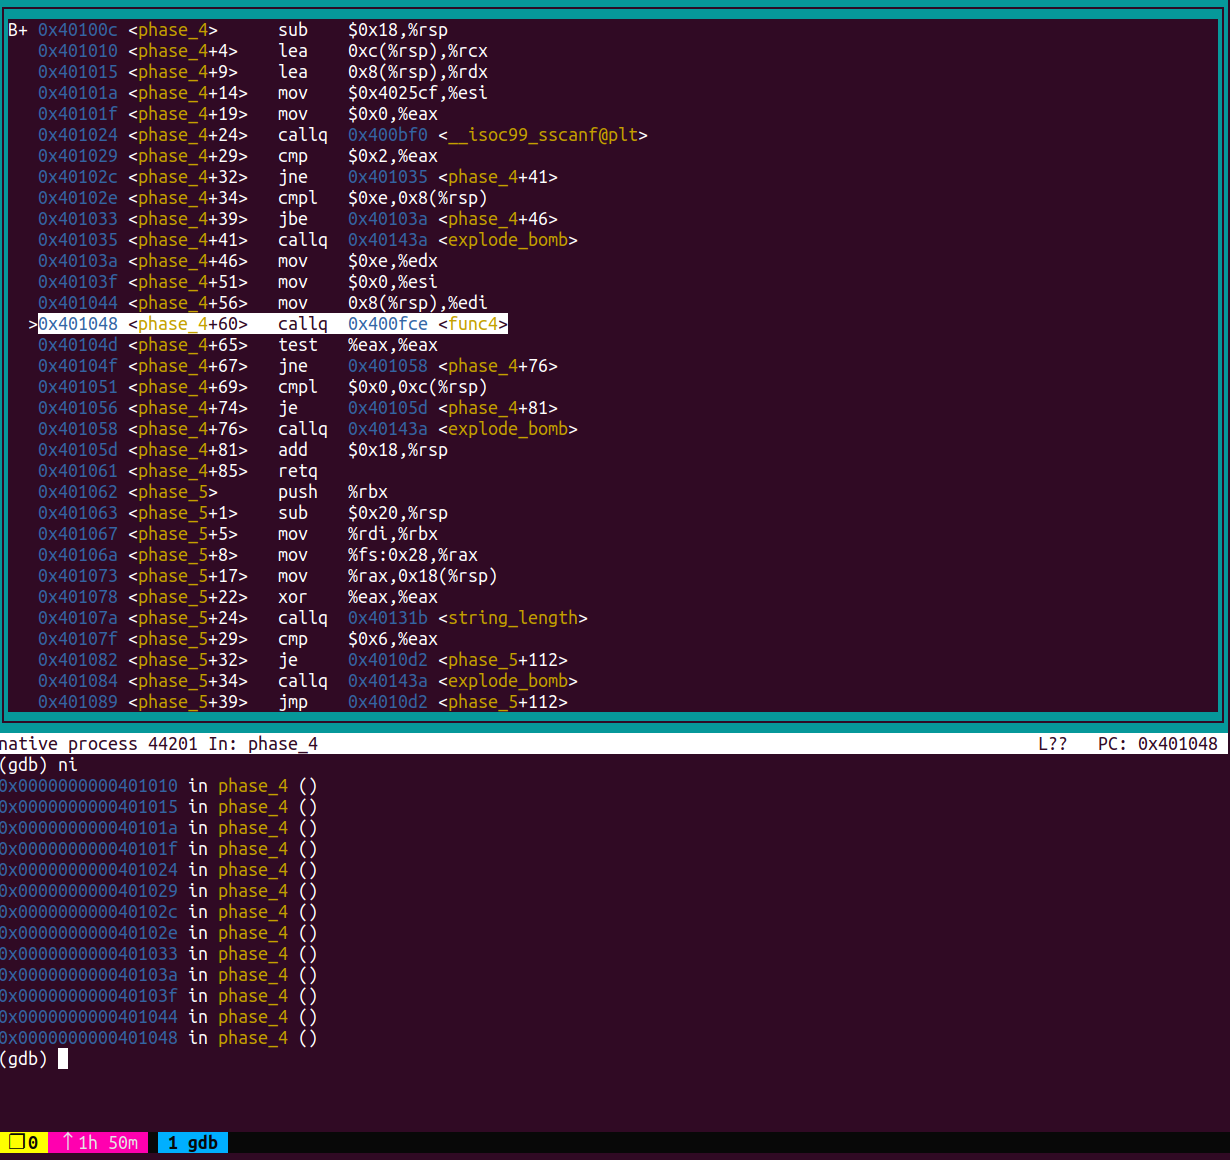Select the tmux window tab '1 gdb'
The width and height of the screenshot is (1230, 1160).
click(x=193, y=1142)
